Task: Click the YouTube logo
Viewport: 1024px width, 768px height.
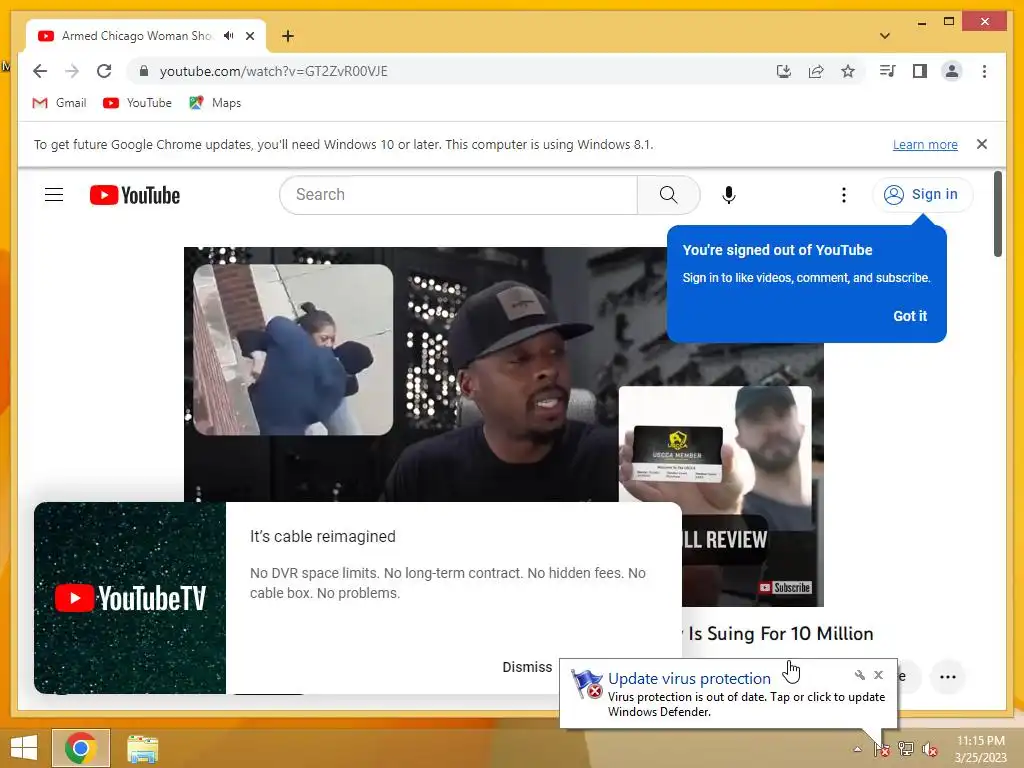Action: (135, 195)
